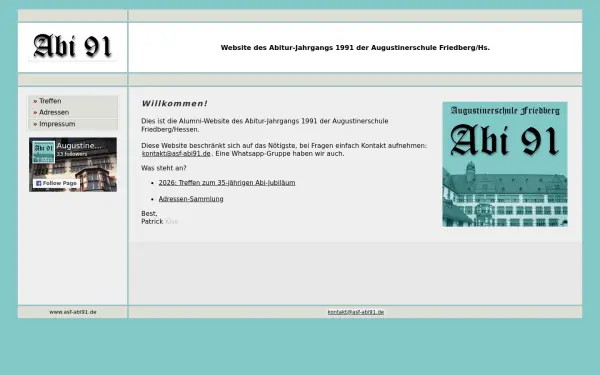
Task: Open the Augustine... Facebook page title
Action: click(x=79, y=145)
